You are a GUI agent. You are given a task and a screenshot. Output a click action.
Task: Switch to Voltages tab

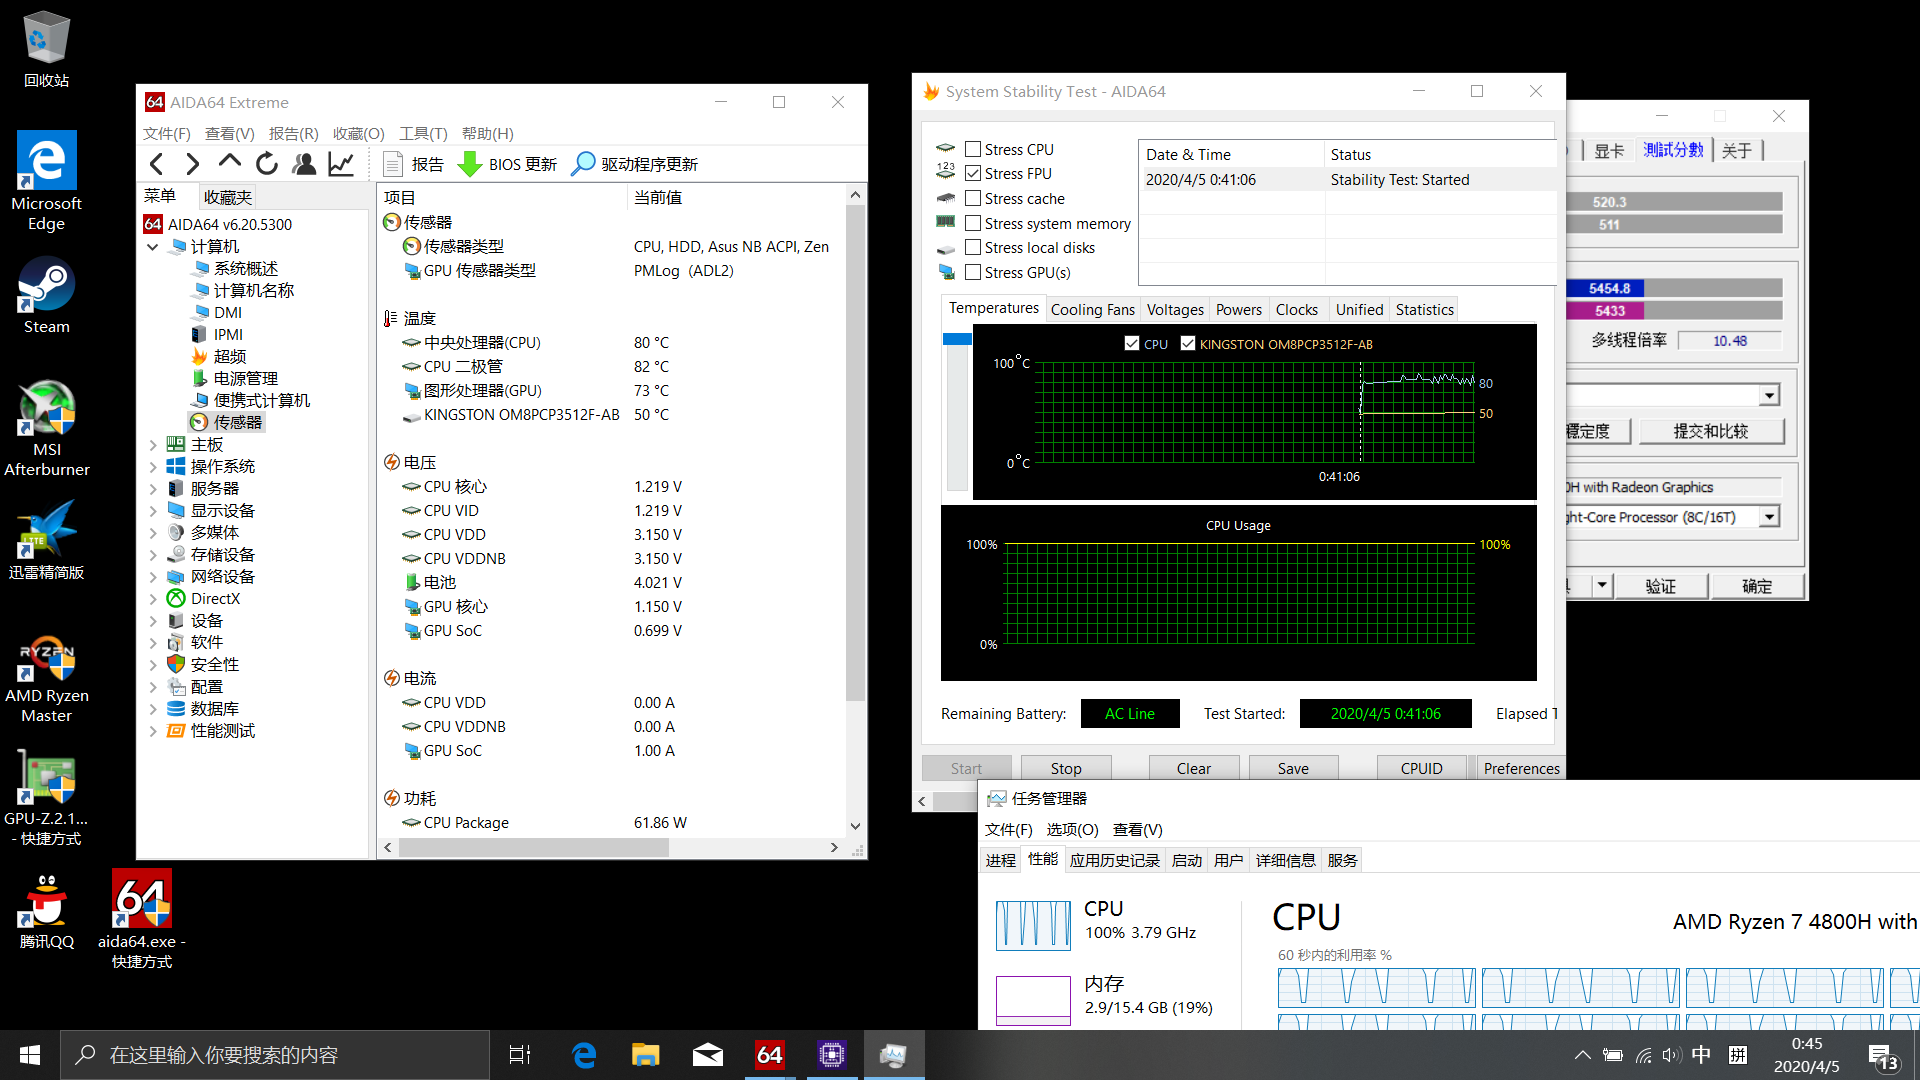pos(1175,309)
